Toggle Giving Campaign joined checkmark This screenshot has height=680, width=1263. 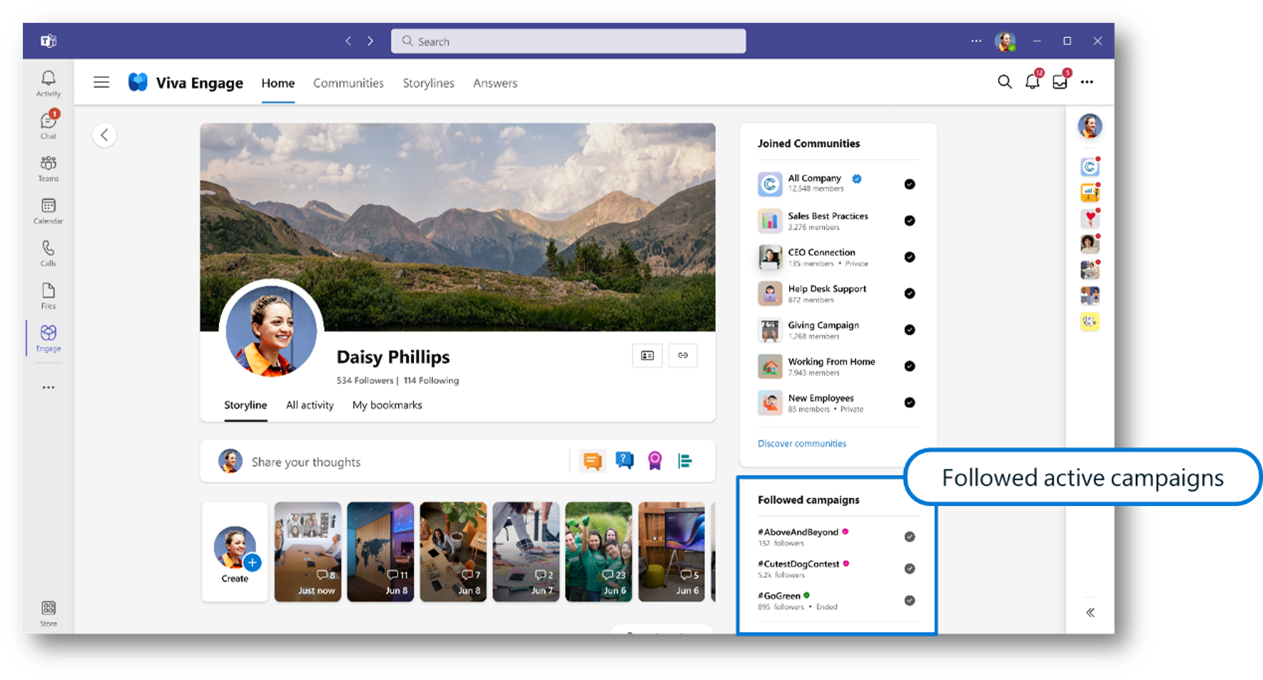909,330
